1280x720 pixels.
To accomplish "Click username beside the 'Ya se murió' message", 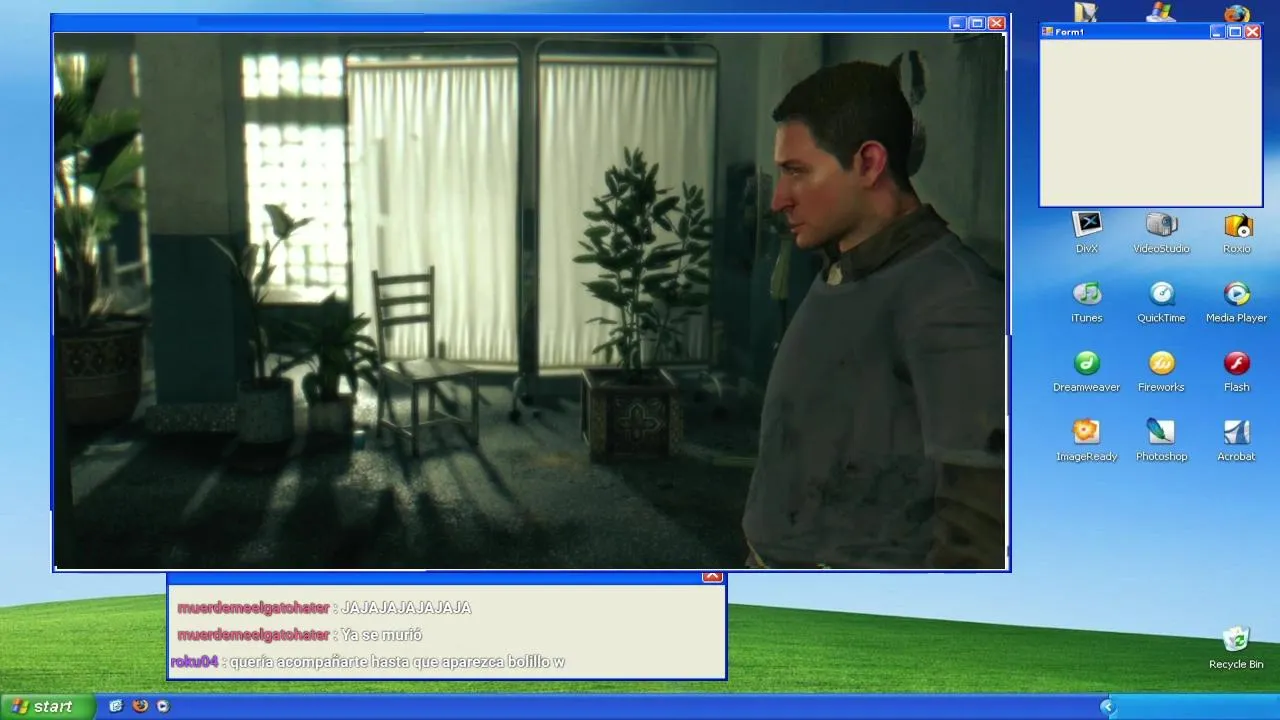I will tap(253, 635).
